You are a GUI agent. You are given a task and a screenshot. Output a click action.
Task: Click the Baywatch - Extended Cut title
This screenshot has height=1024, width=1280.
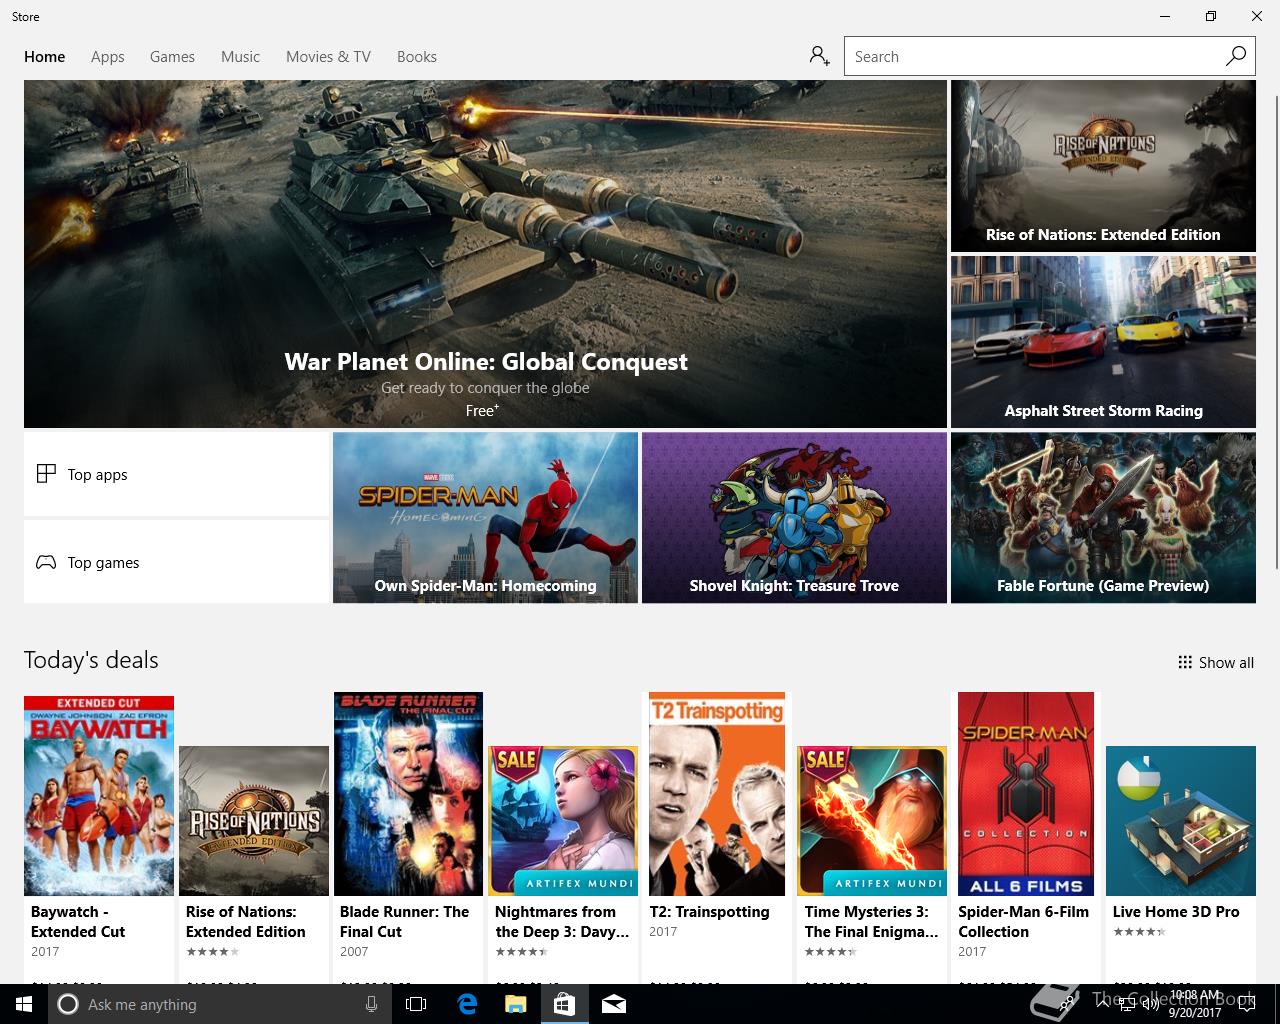[78, 921]
